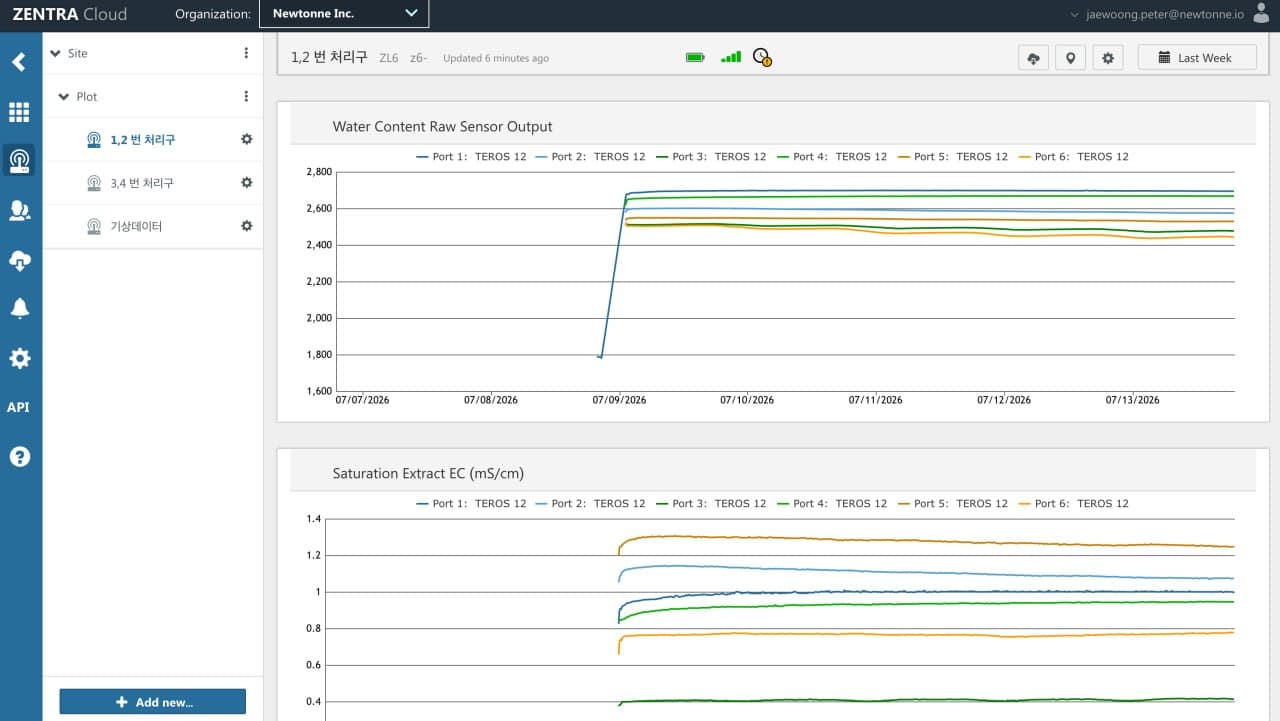The width and height of the screenshot is (1280, 721).
Task: Select the 3,4 번 처리구 device
Action: (143, 183)
